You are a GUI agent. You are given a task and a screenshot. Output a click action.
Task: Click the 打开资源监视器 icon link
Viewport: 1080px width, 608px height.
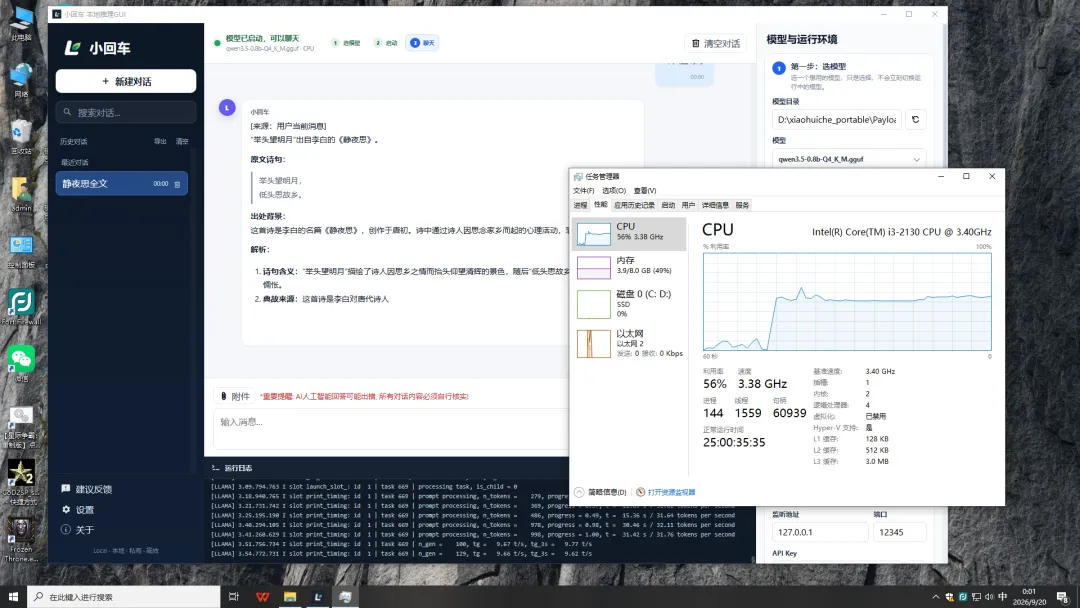click(x=641, y=492)
